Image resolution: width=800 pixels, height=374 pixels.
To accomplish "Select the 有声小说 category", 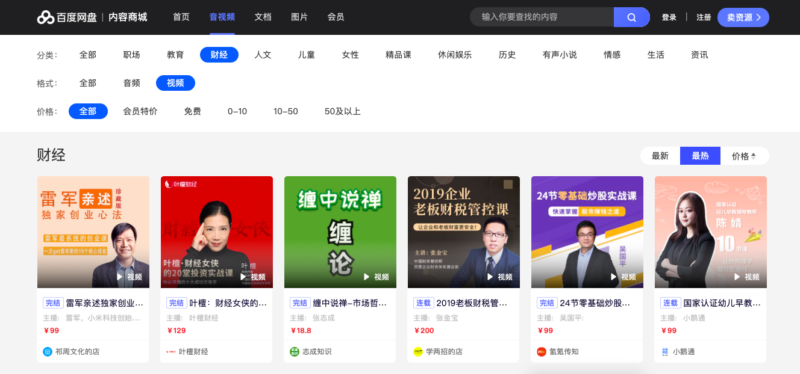I will (x=560, y=55).
